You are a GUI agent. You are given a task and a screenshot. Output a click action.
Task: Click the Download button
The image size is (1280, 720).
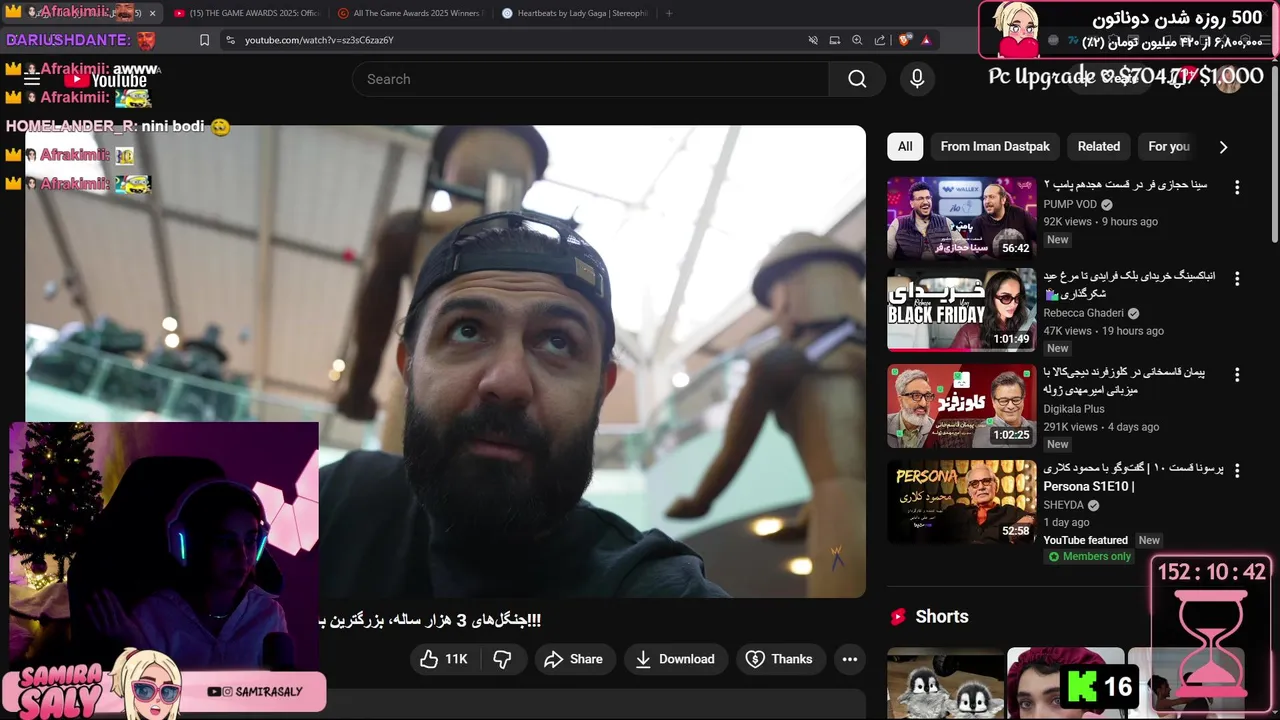click(676, 659)
